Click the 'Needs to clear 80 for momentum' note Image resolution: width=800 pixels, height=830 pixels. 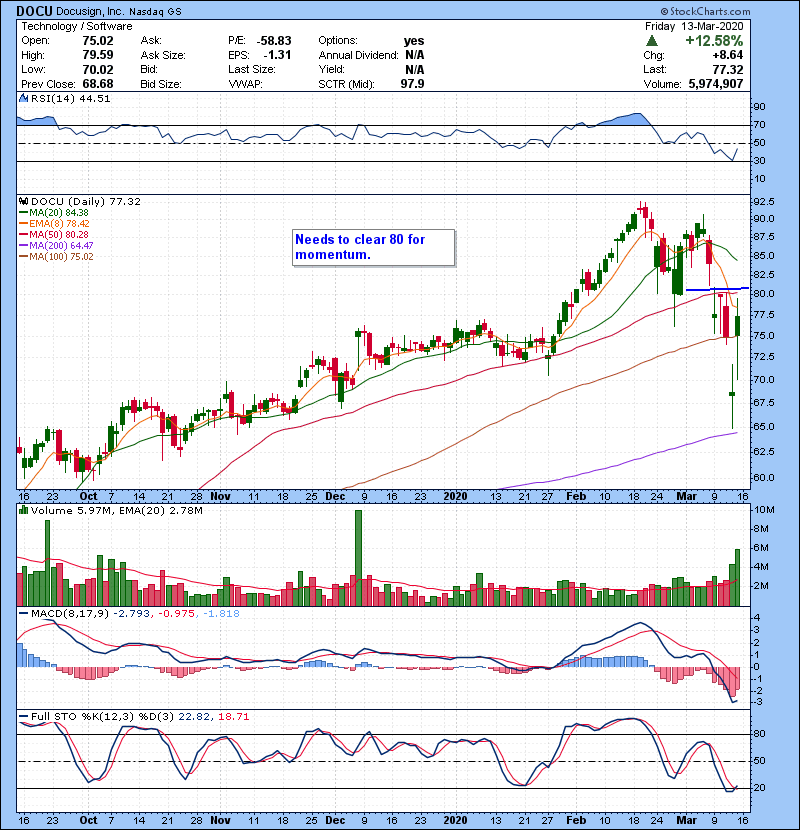[373, 247]
